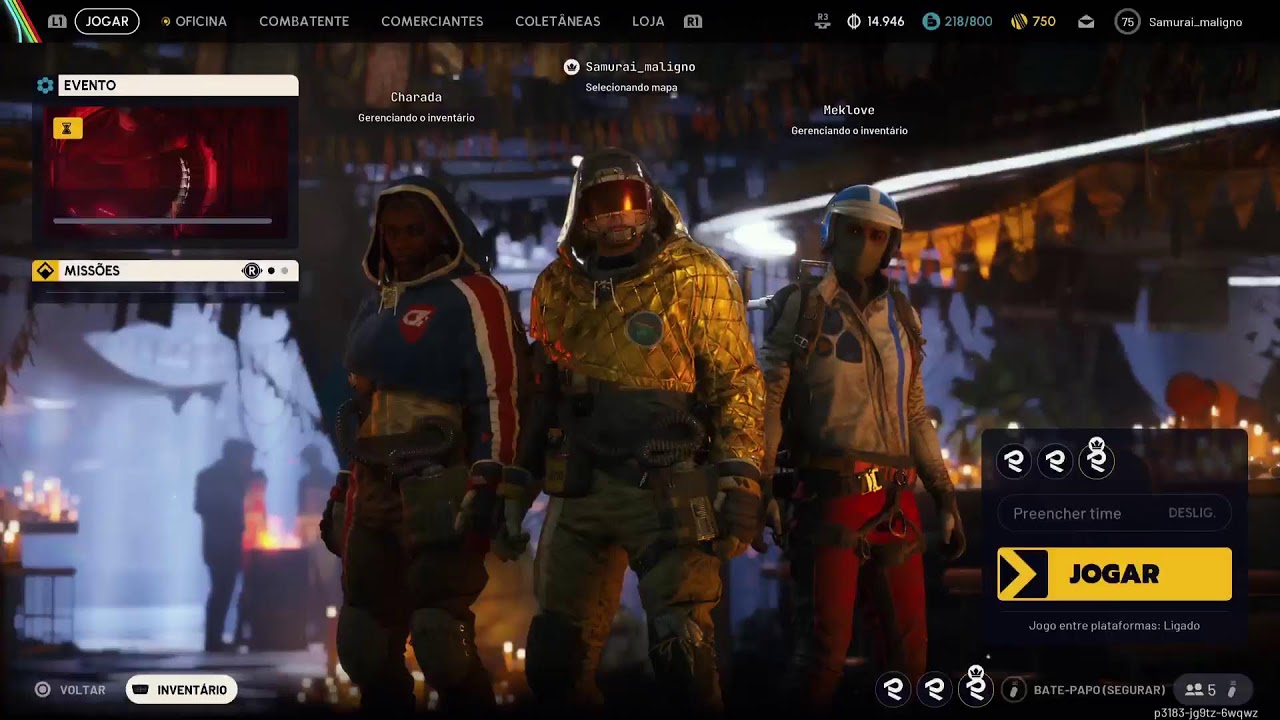Open the COLETÂNEAS tab
Screen dimensions: 1280x720
[x=558, y=21]
